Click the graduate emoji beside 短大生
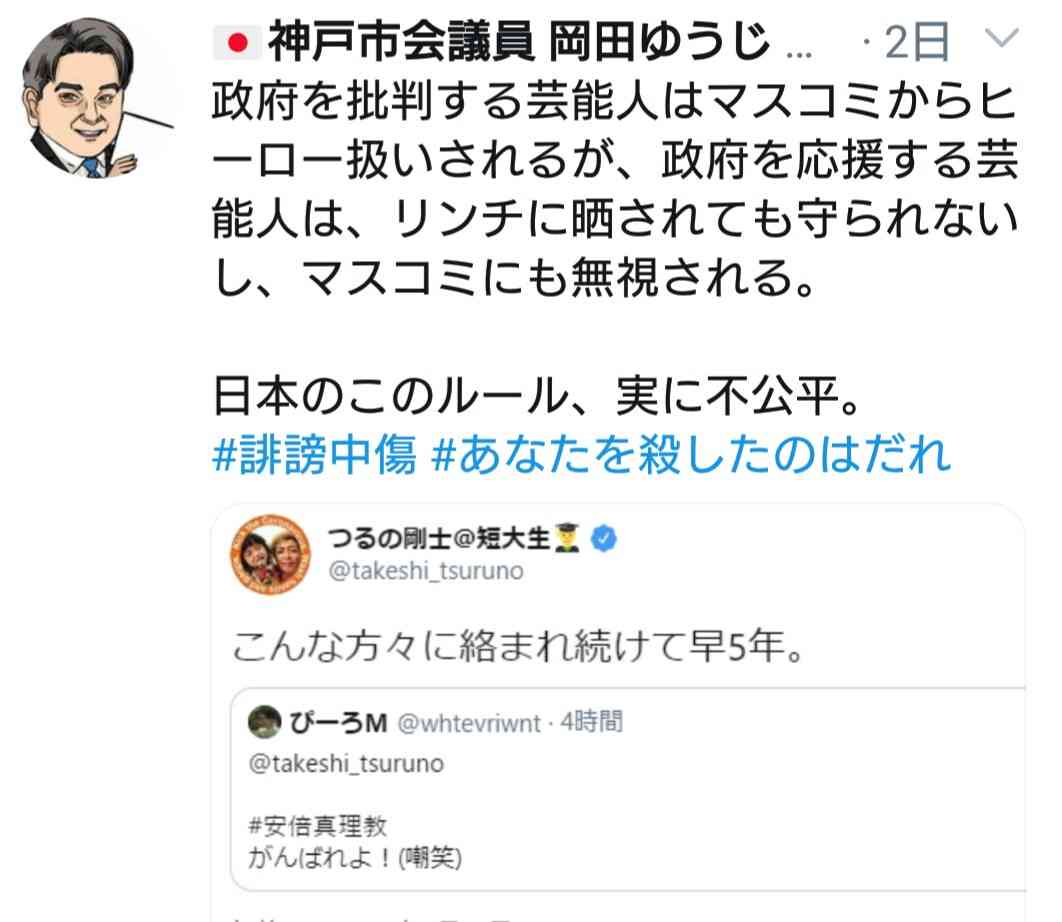This screenshot has height=922, width=1062. click(567, 539)
